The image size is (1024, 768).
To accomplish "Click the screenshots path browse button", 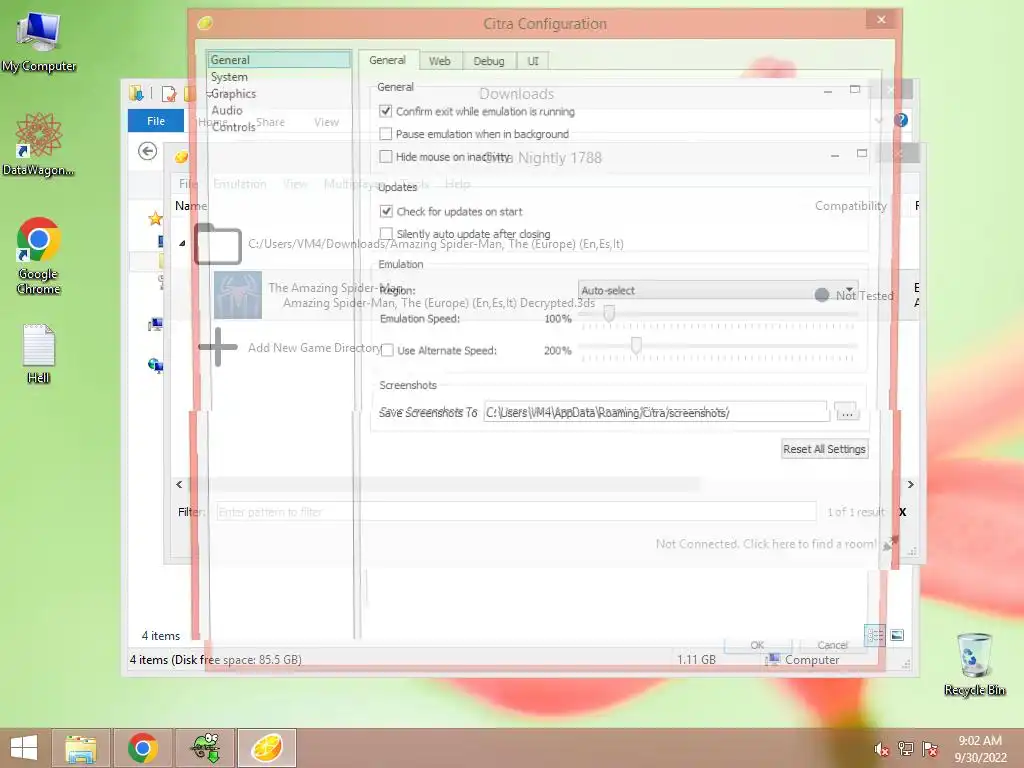I will pos(847,412).
